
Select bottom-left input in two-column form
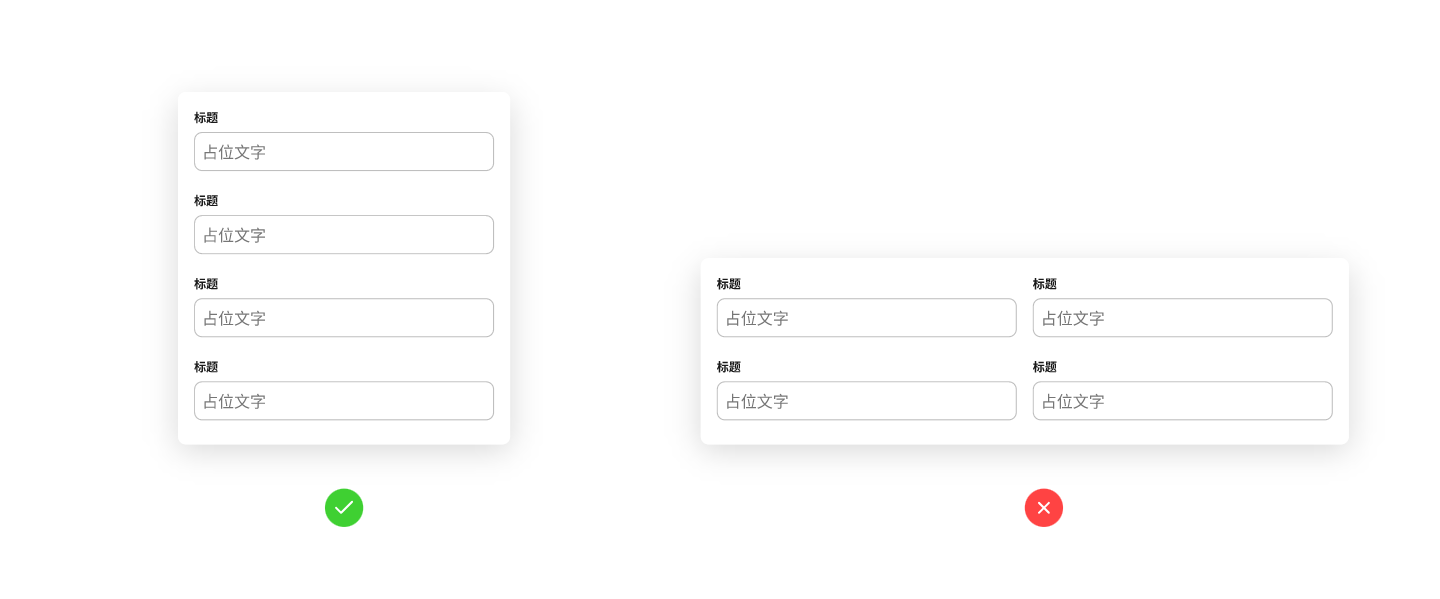pyautogui.click(x=866, y=401)
